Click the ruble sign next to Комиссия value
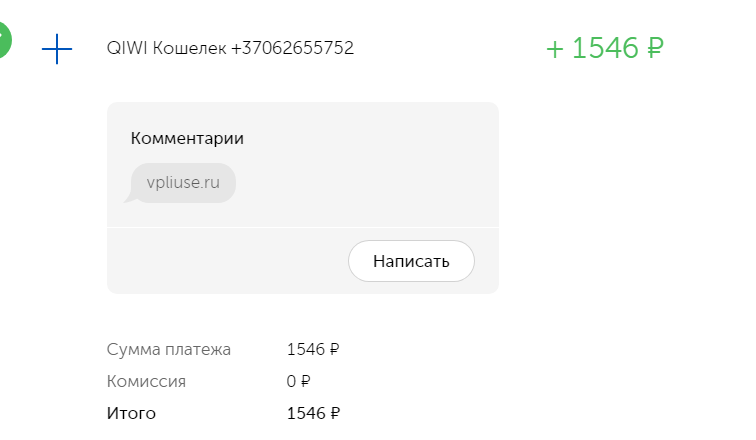Screen dimensions: 756x440 click(305, 382)
